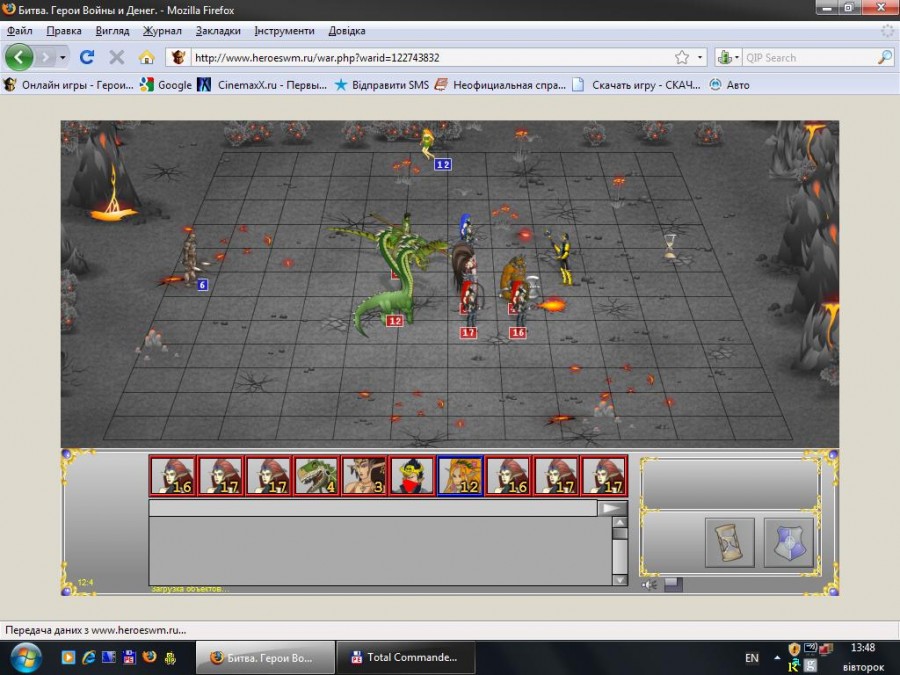The image size is (900, 675).
Task: Click into the battle chat input field
Action: point(373,508)
